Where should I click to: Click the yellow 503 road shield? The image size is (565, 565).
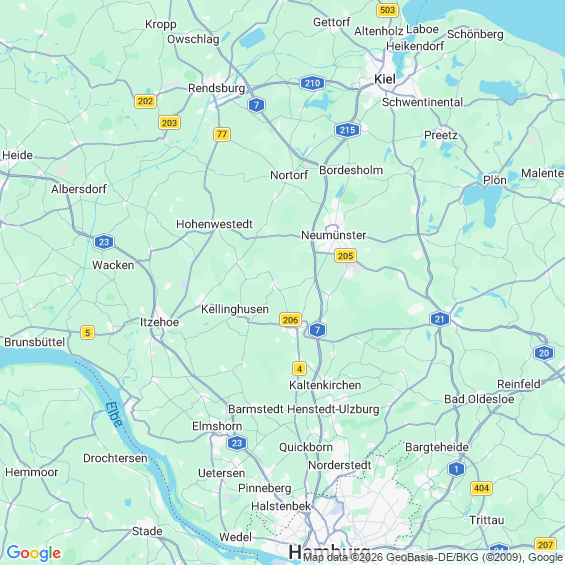coord(387,10)
